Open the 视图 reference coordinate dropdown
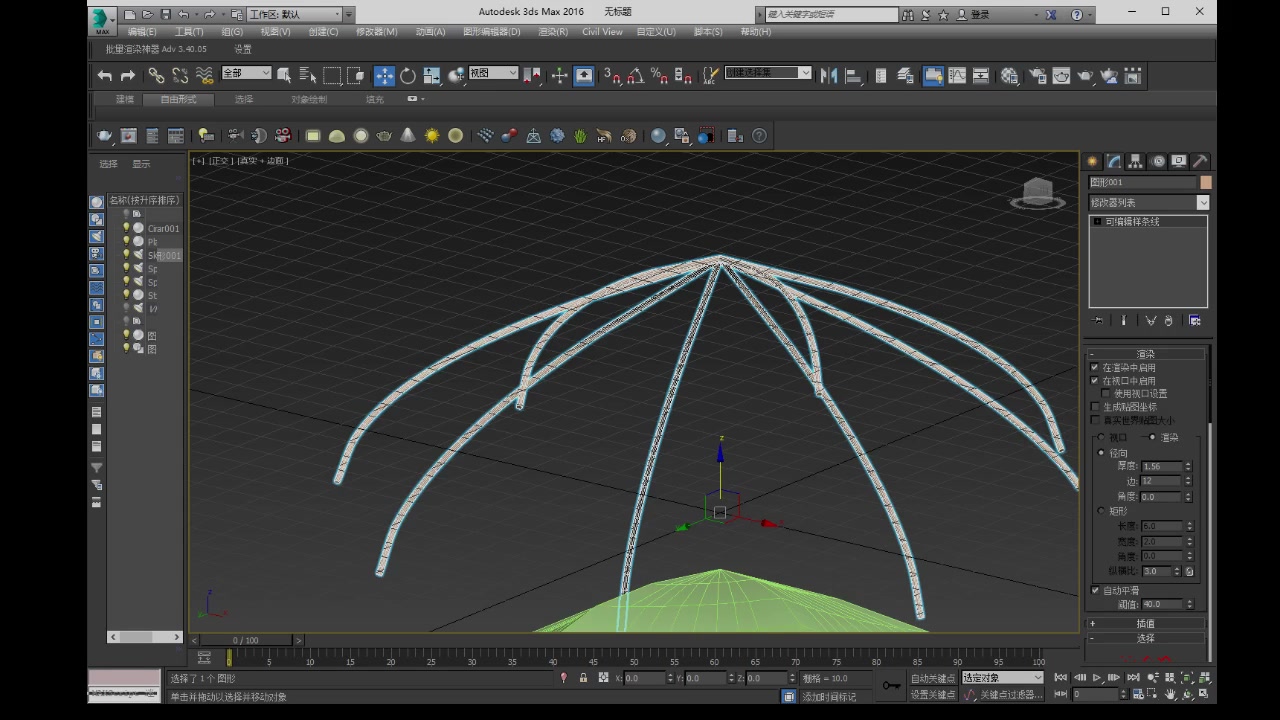Image resolution: width=1280 pixels, height=720 pixels. point(493,73)
